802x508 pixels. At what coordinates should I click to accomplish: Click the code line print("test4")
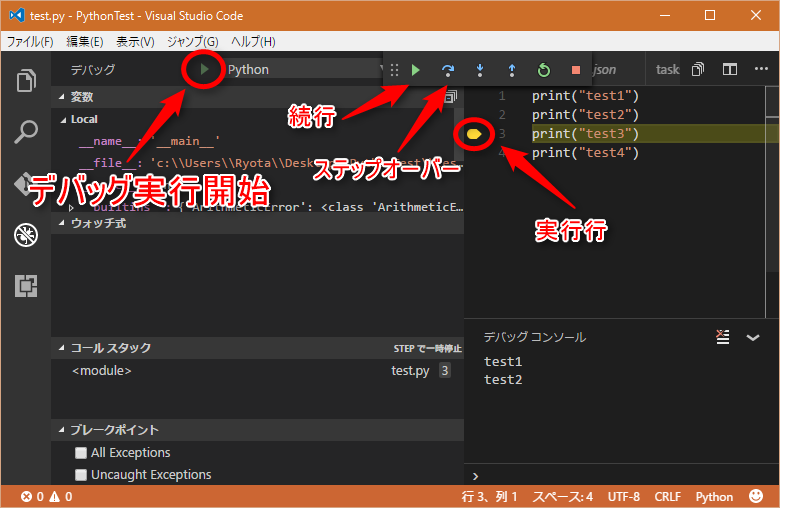[585, 152]
